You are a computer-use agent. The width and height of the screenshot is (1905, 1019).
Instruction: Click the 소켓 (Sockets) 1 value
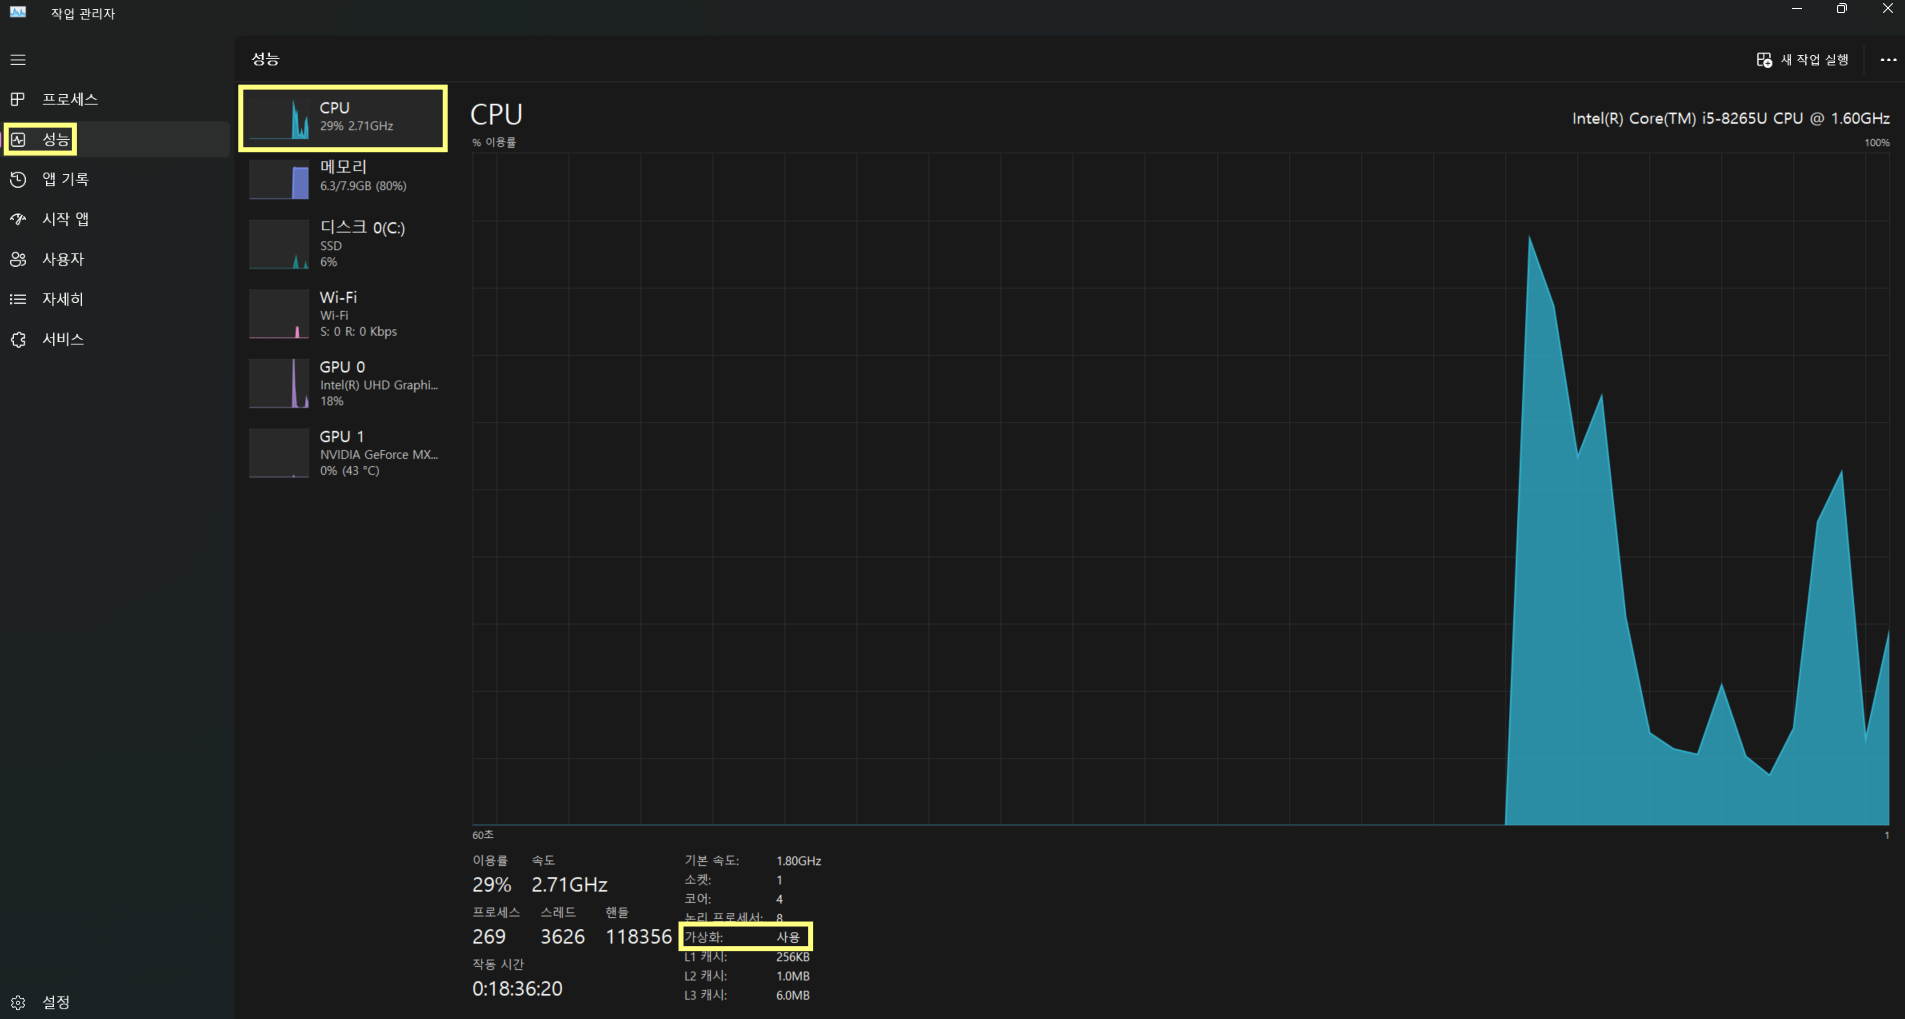780,881
